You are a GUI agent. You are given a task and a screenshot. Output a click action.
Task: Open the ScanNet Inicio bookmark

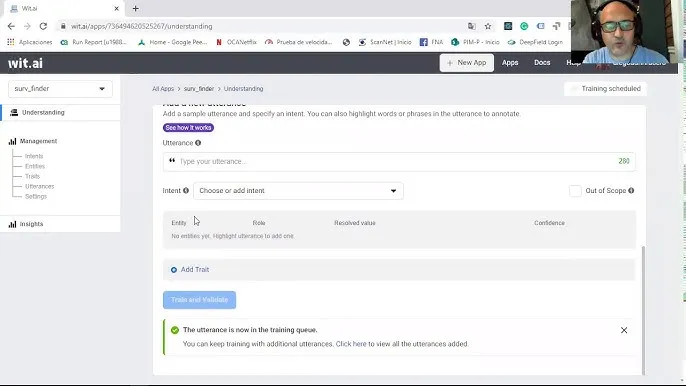(x=385, y=42)
